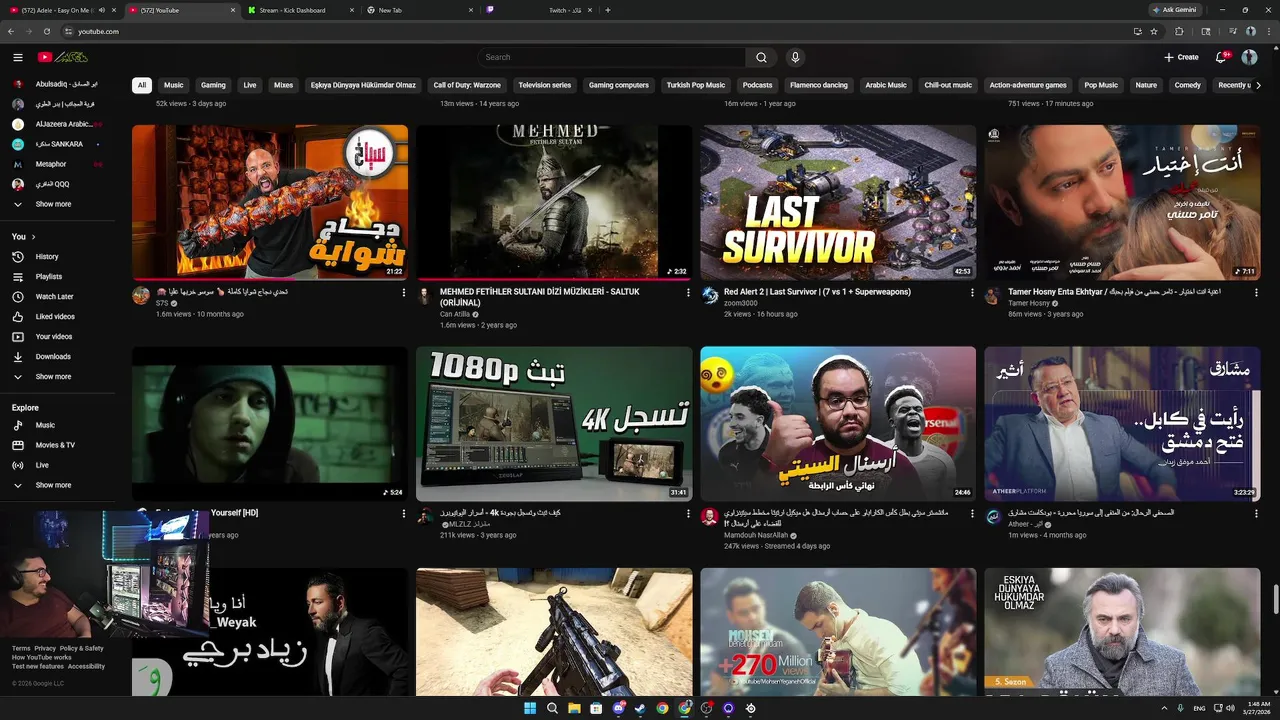This screenshot has height=720, width=1280.
Task: Open Discord from the taskbar
Action: pyautogui.click(x=618, y=708)
